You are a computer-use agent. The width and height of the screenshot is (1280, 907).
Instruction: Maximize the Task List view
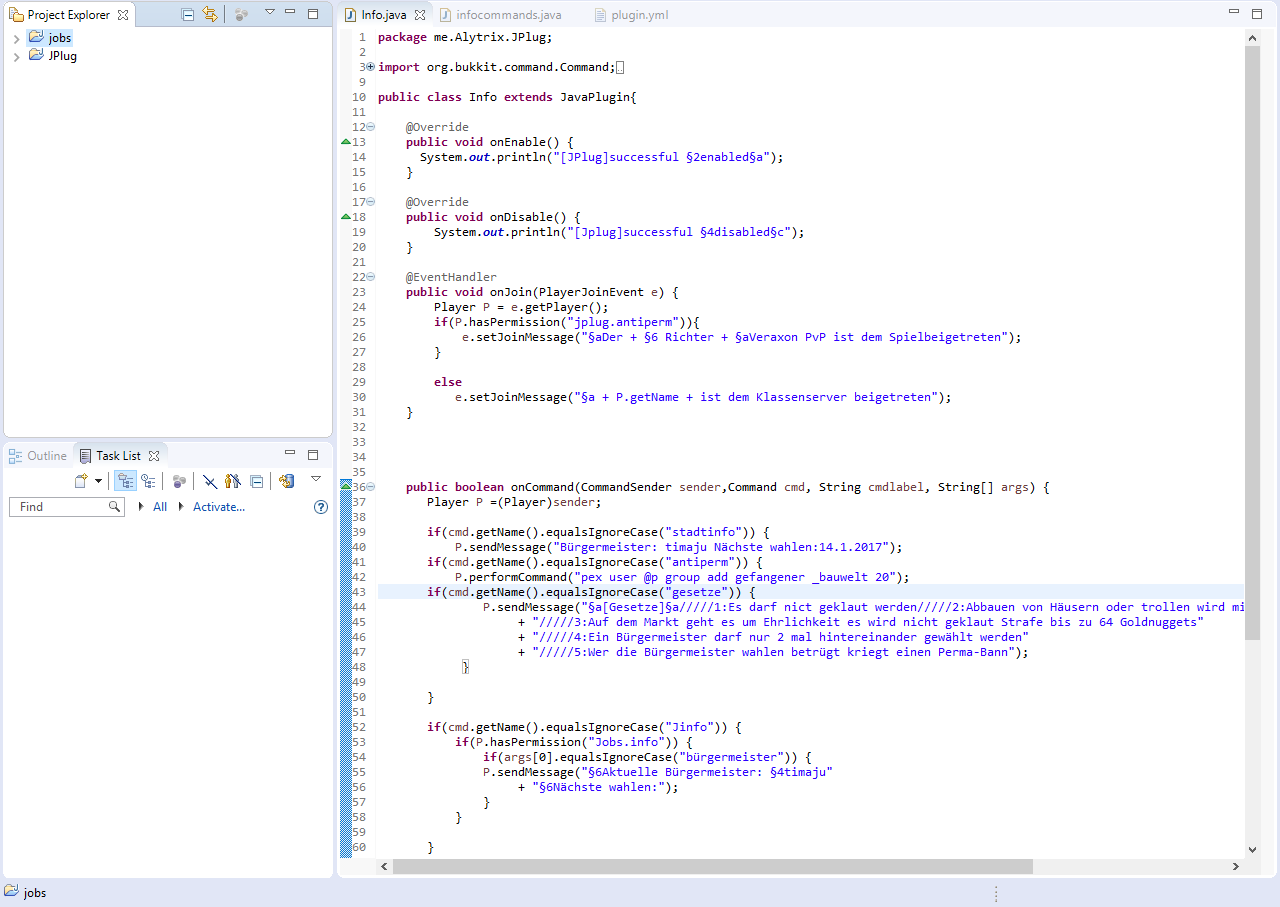point(312,454)
